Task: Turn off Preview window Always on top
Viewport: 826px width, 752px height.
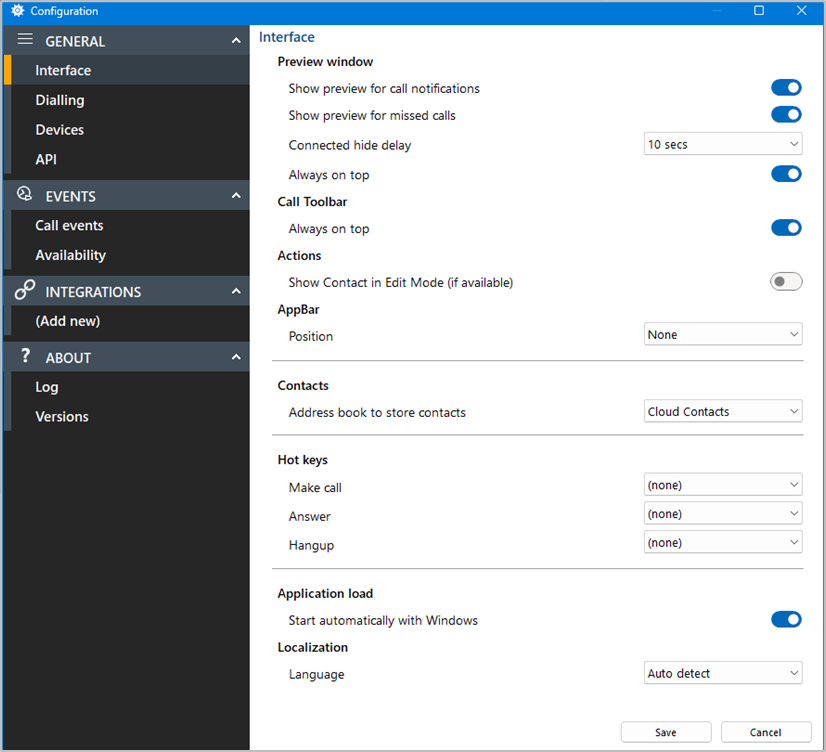Action: [786, 174]
